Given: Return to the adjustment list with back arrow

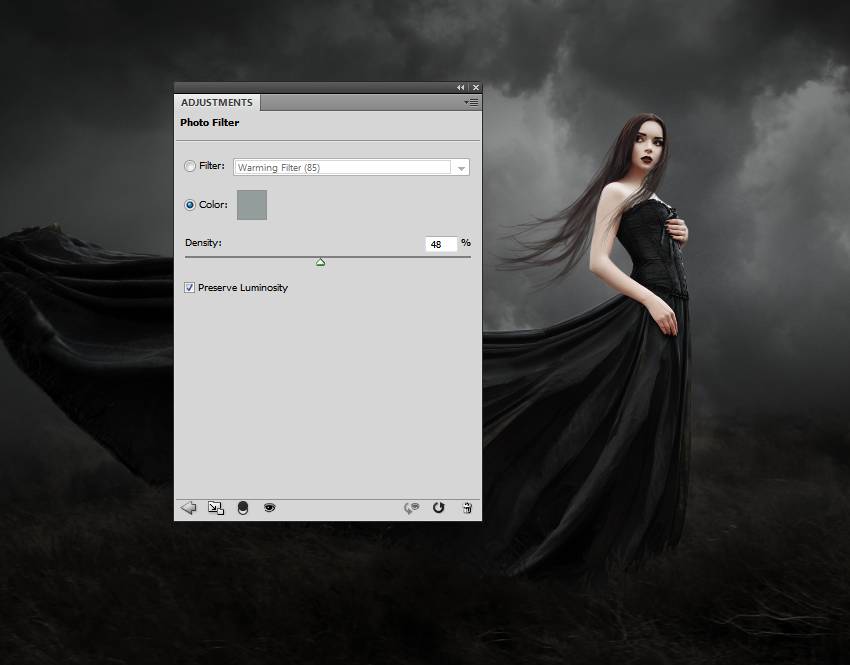Looking at the screenshot, I should tap(188, 508).
